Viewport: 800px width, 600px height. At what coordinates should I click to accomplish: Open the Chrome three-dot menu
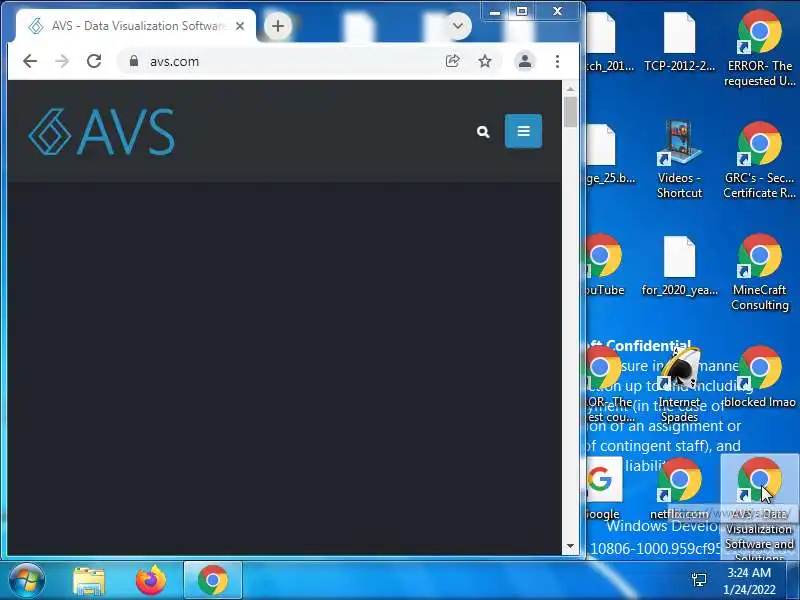pos(557,61)
